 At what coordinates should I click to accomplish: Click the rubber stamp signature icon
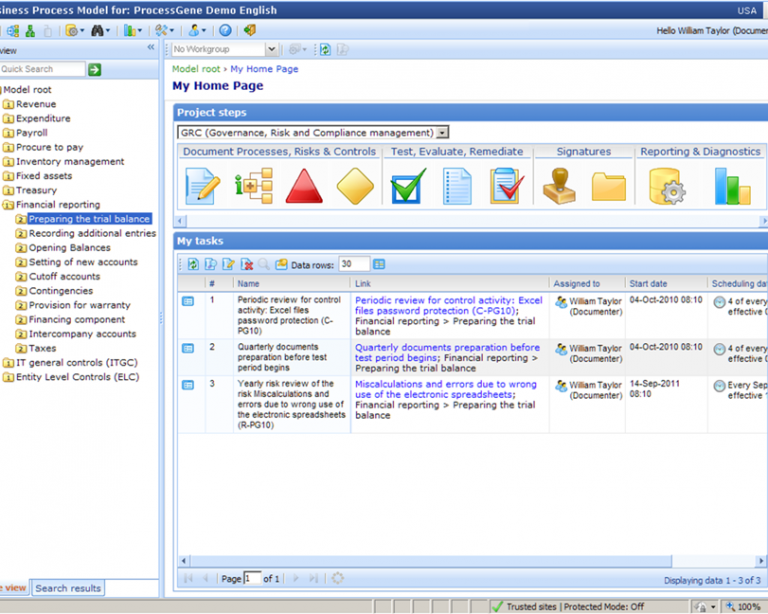[x=559, y=186]
